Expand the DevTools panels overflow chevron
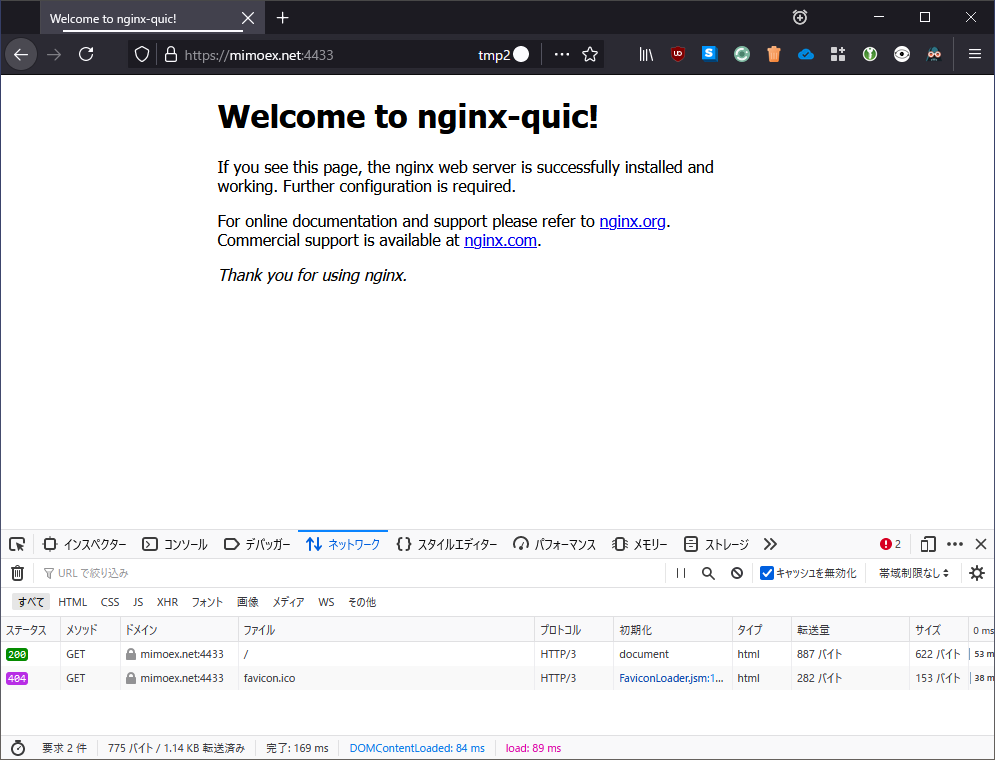 click(770, 543)
